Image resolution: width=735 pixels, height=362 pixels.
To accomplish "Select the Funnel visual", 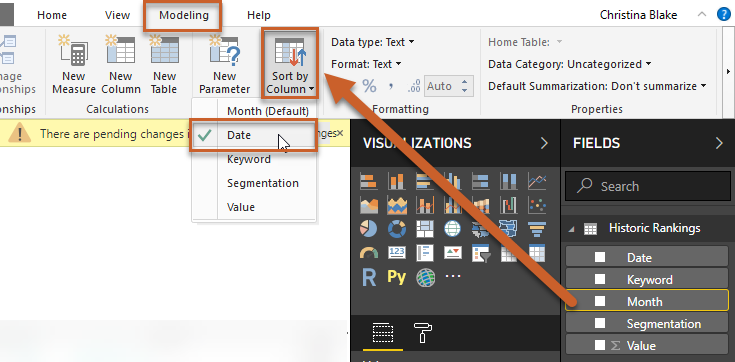I will (x=537, y=229).
